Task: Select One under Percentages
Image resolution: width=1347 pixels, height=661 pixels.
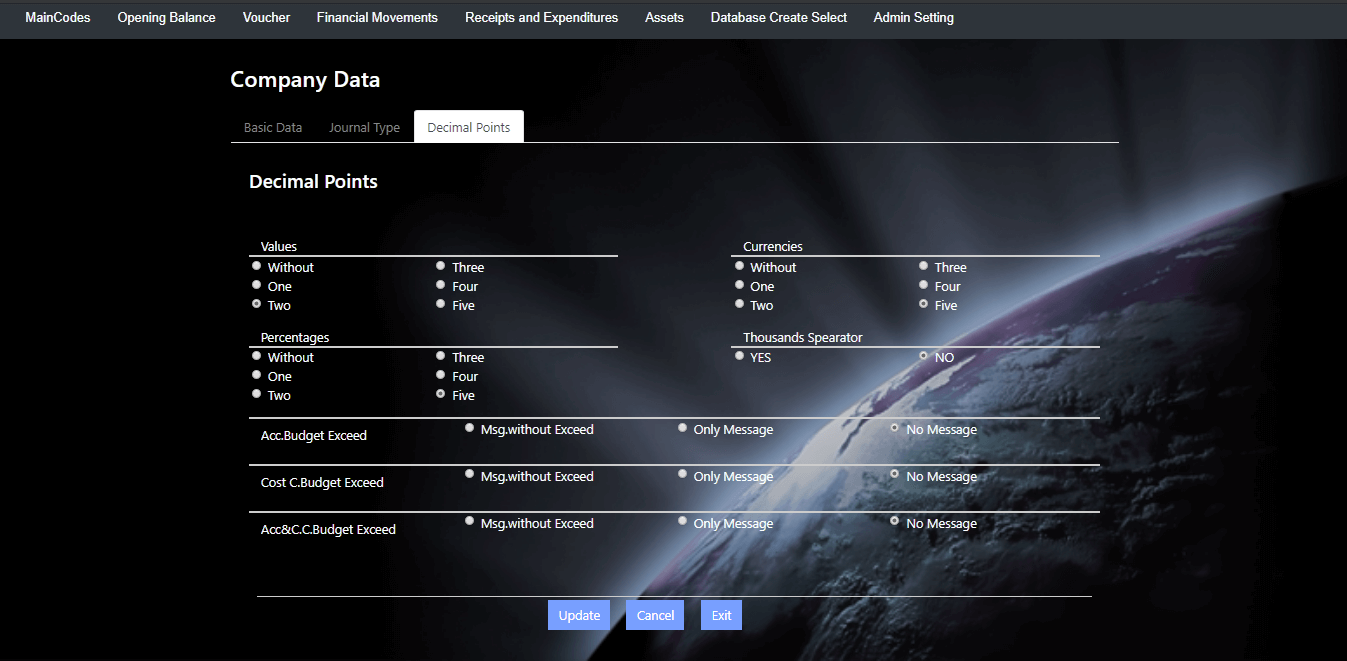Action: (x=257, y=375)
